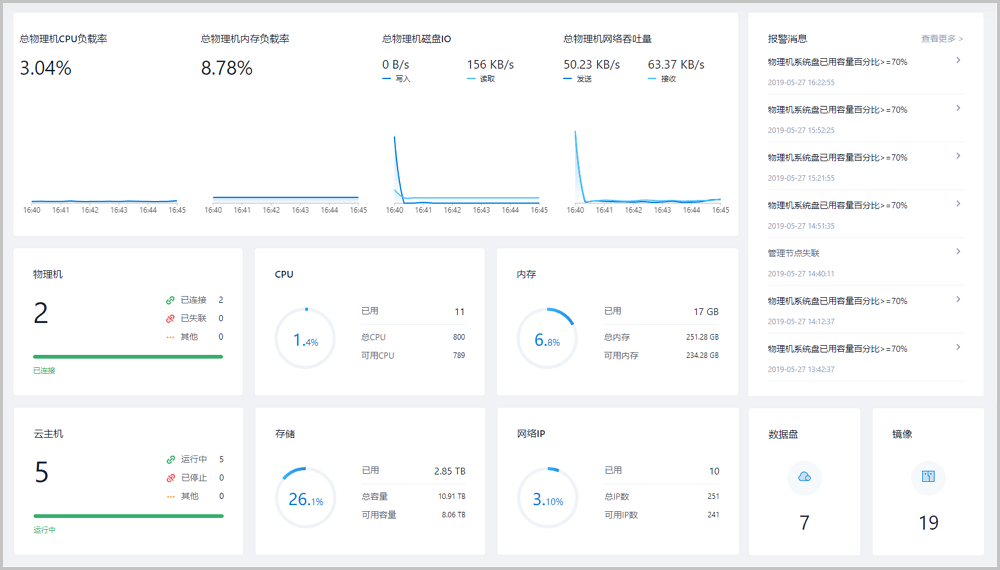Click the red 已停止 status icon
The height and width of the screenshot is (570, 1000).
pos(171,478)
